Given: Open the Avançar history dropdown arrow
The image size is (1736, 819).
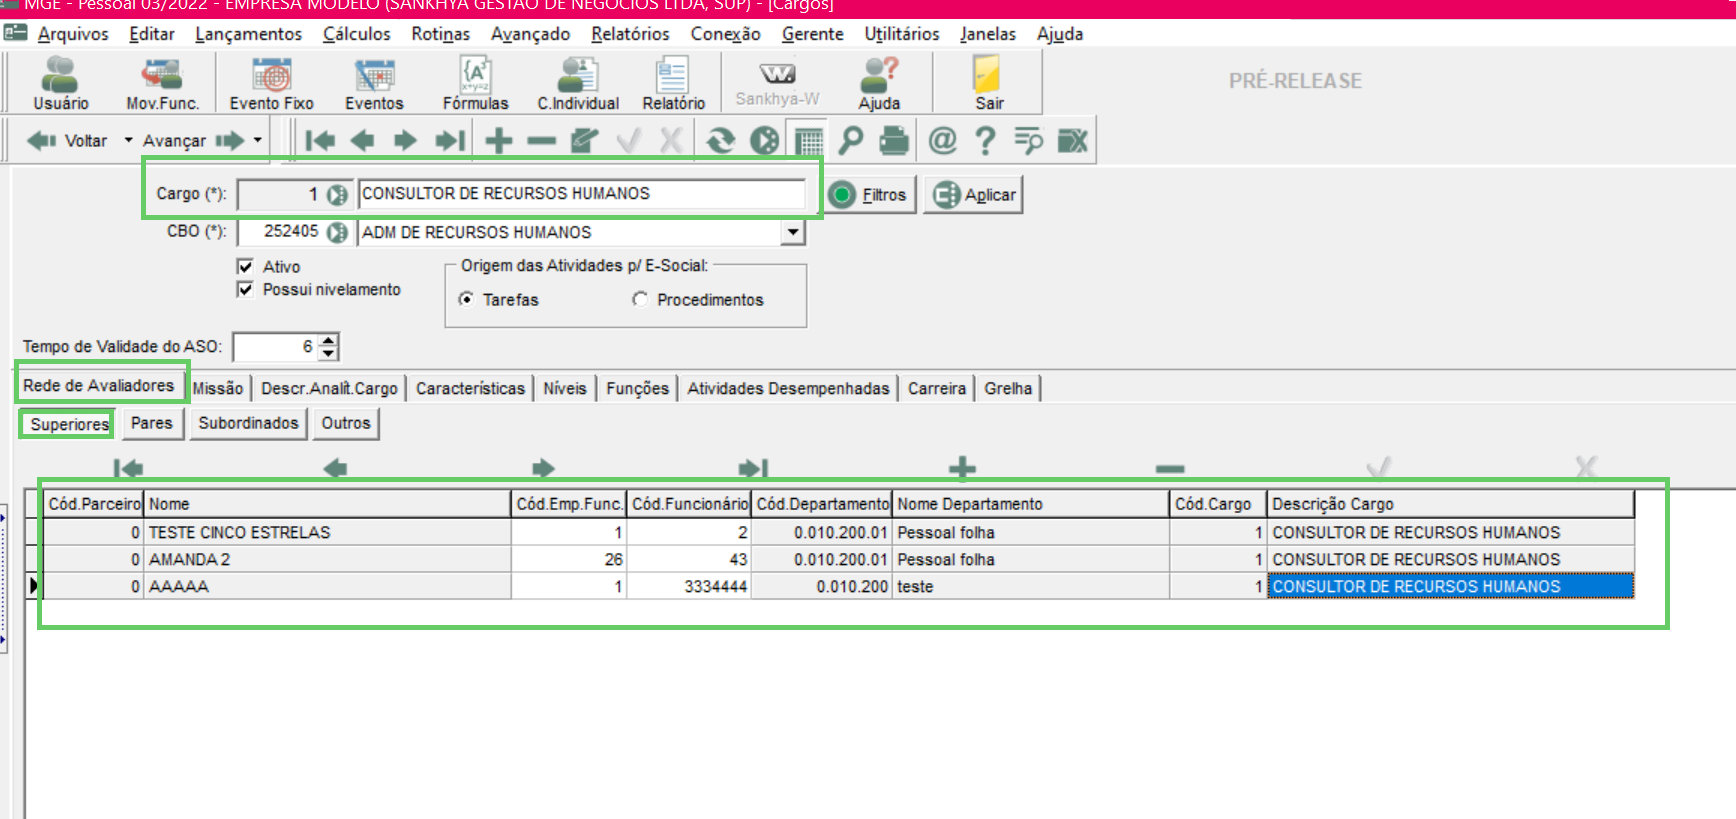Looking at the screenshot, I should [258, 140].
